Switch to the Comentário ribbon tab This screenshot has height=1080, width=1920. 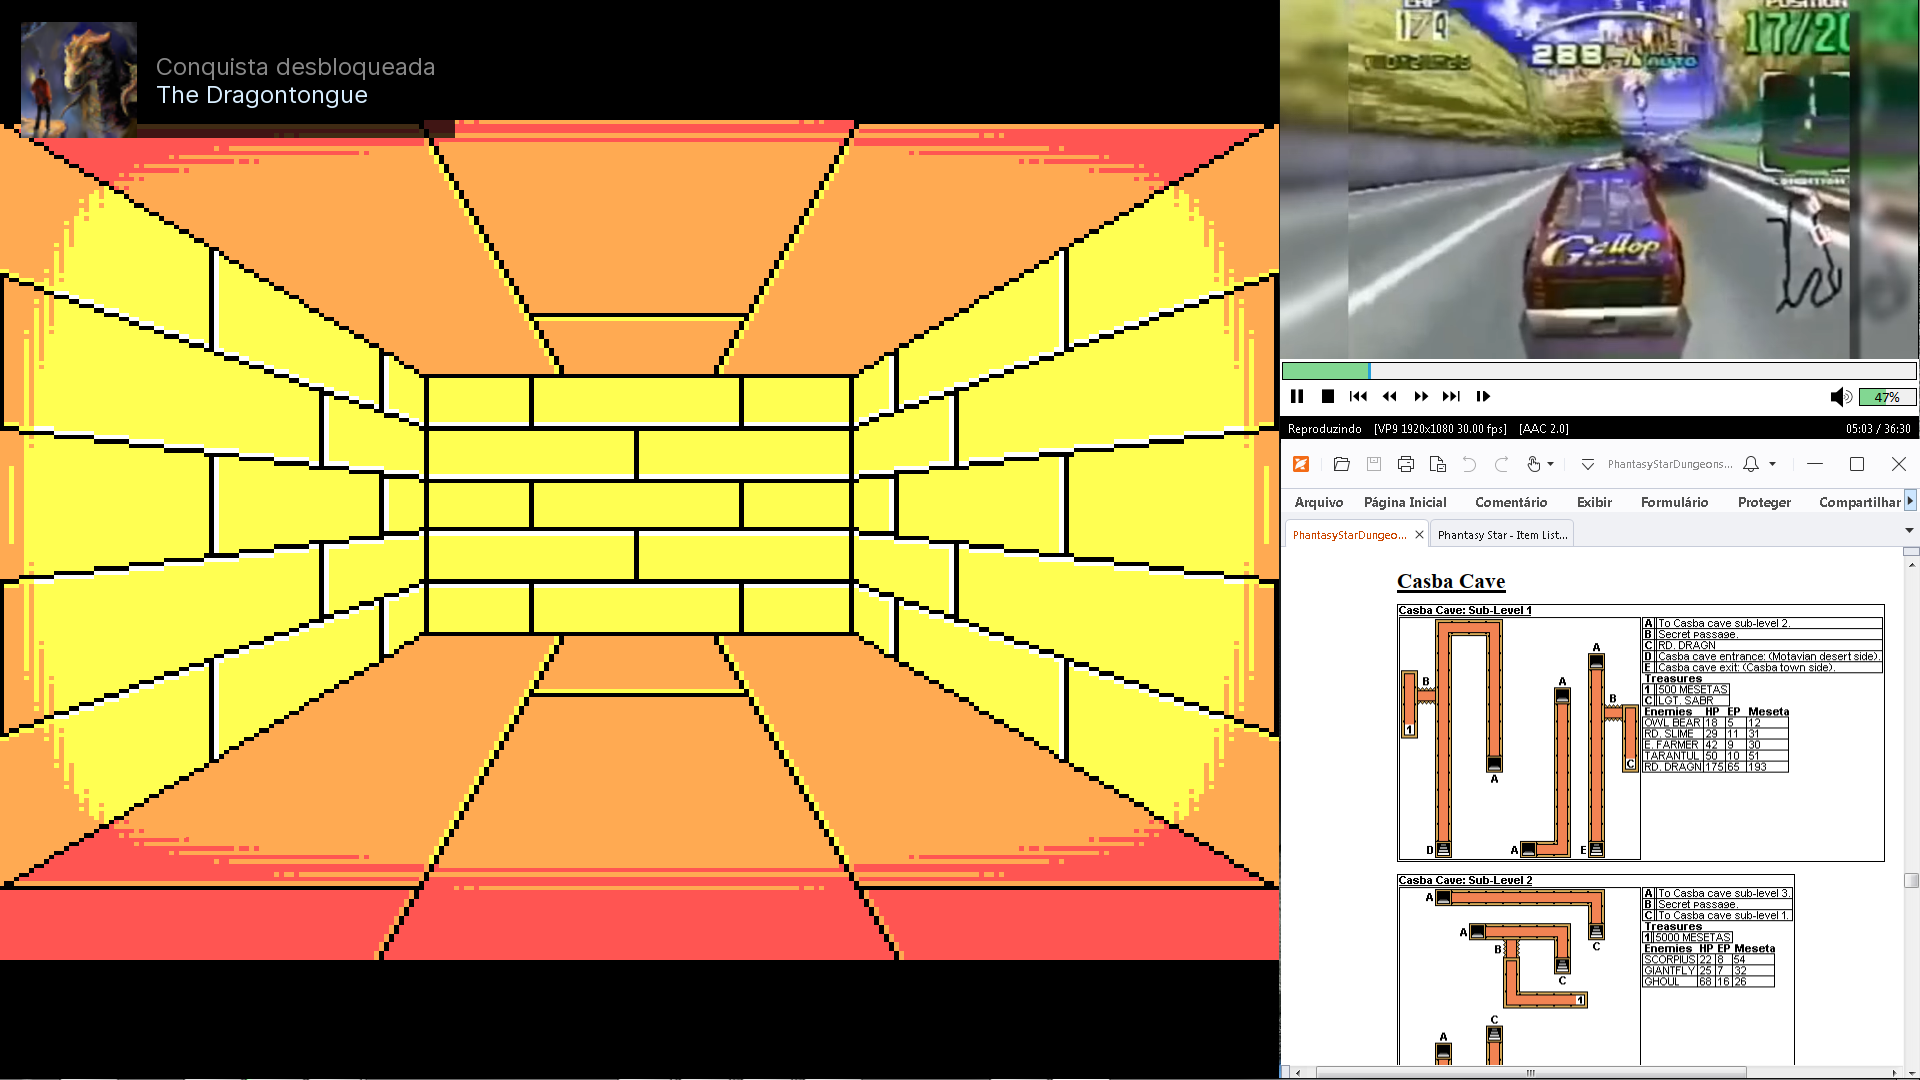[x=1510, y=502]
